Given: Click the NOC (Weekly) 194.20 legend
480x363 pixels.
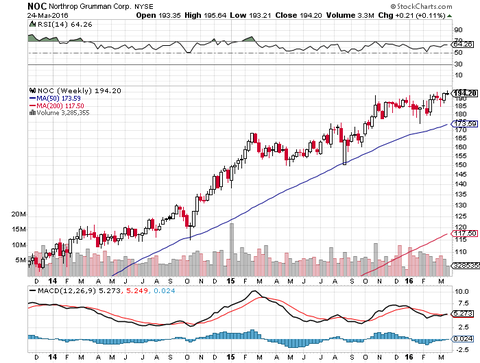Looking at the screenshot, I should pos(79,91).
